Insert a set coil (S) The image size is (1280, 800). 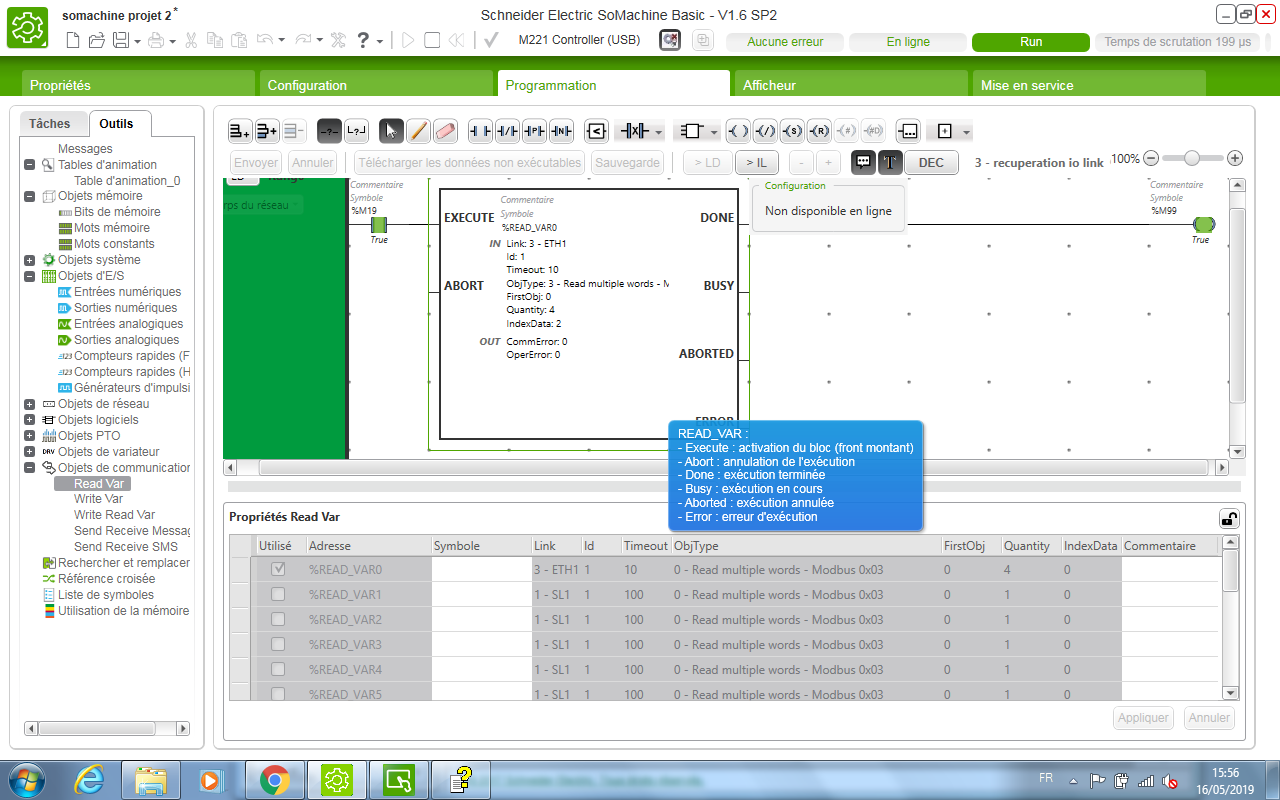pyautogui.click(x=792, y=131)
